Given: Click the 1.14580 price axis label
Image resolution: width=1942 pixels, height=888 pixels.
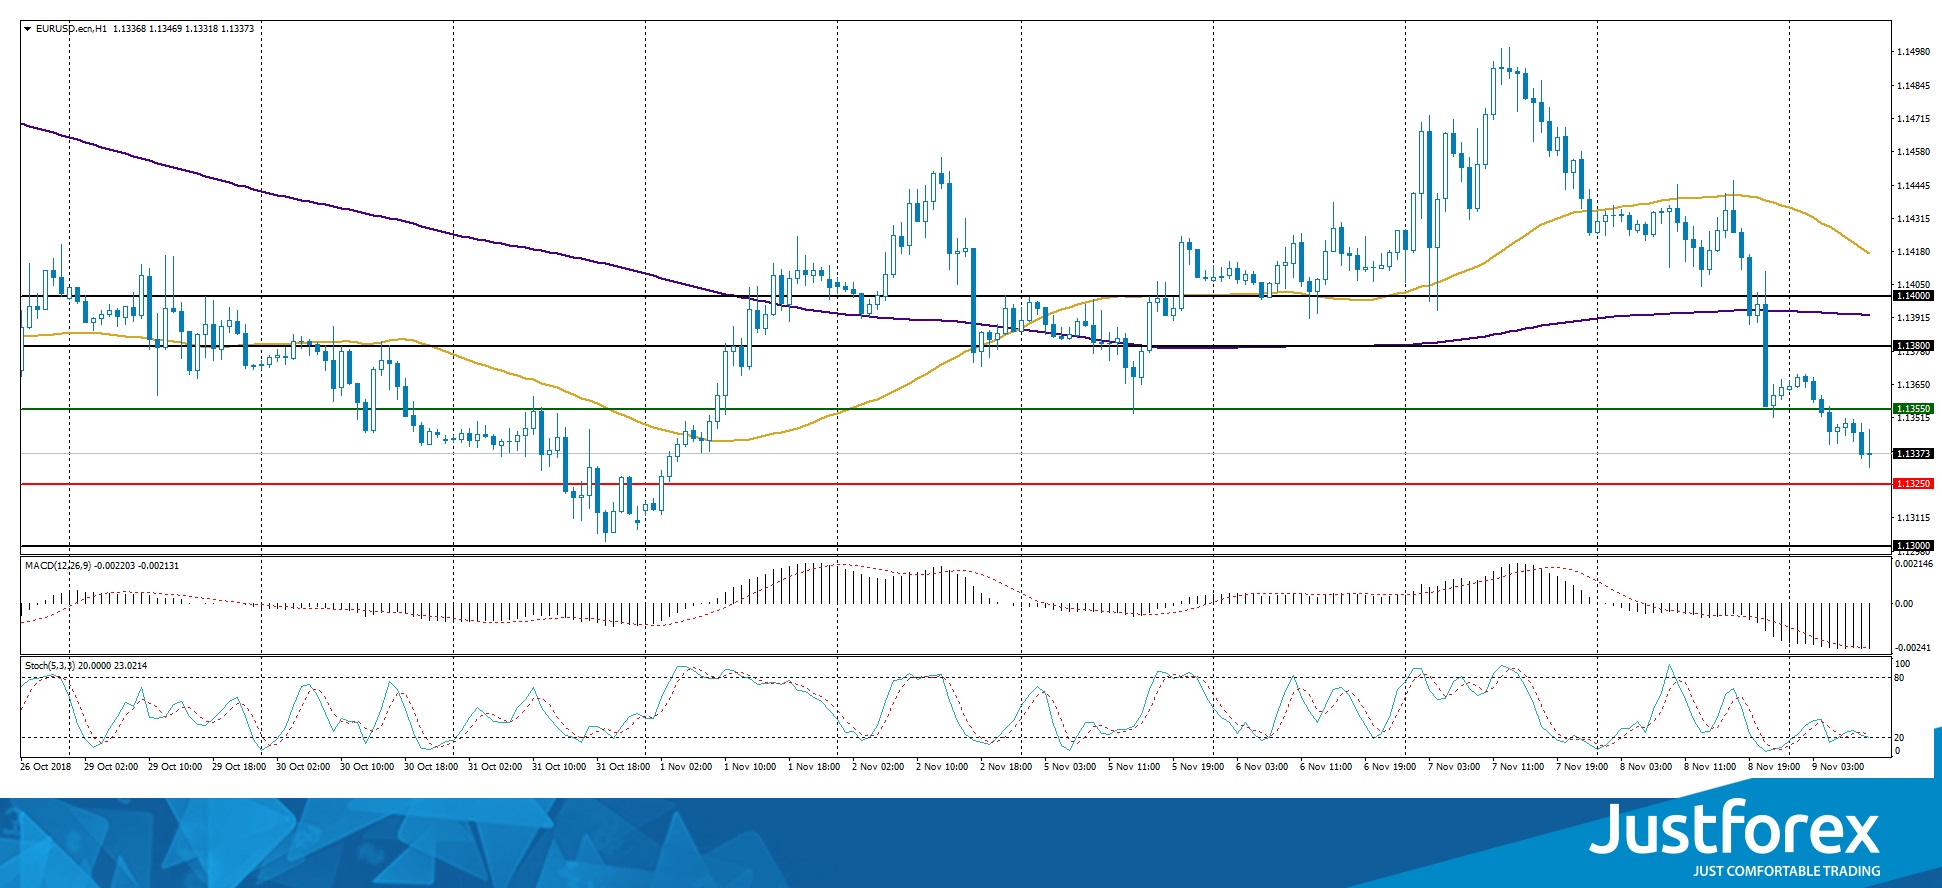Looking at the screenshot, I should pyautogui.click(x=1913, y=152).
